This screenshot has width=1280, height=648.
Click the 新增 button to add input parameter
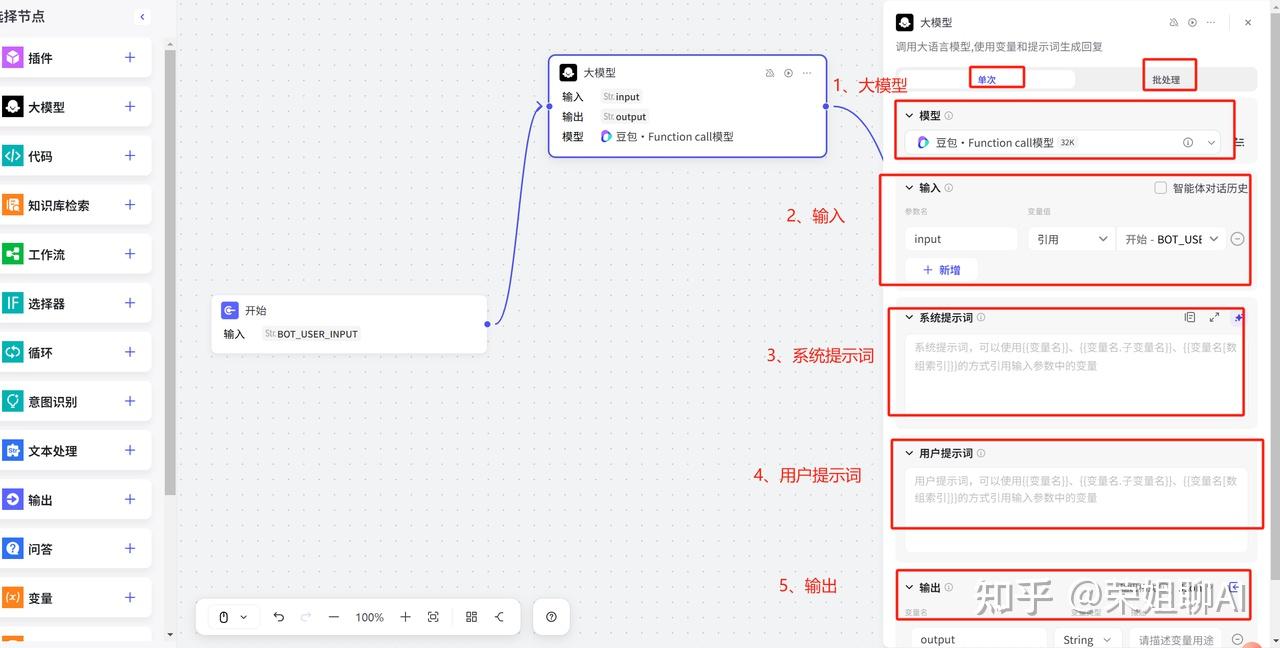(941, 269)
